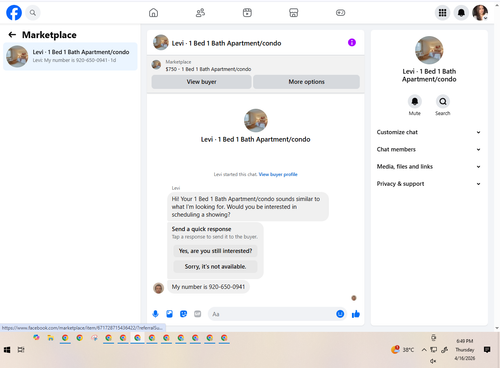This screenshot has width=500, height=368.
Task: Choose a GIF icon
Action: coord(198,314)
